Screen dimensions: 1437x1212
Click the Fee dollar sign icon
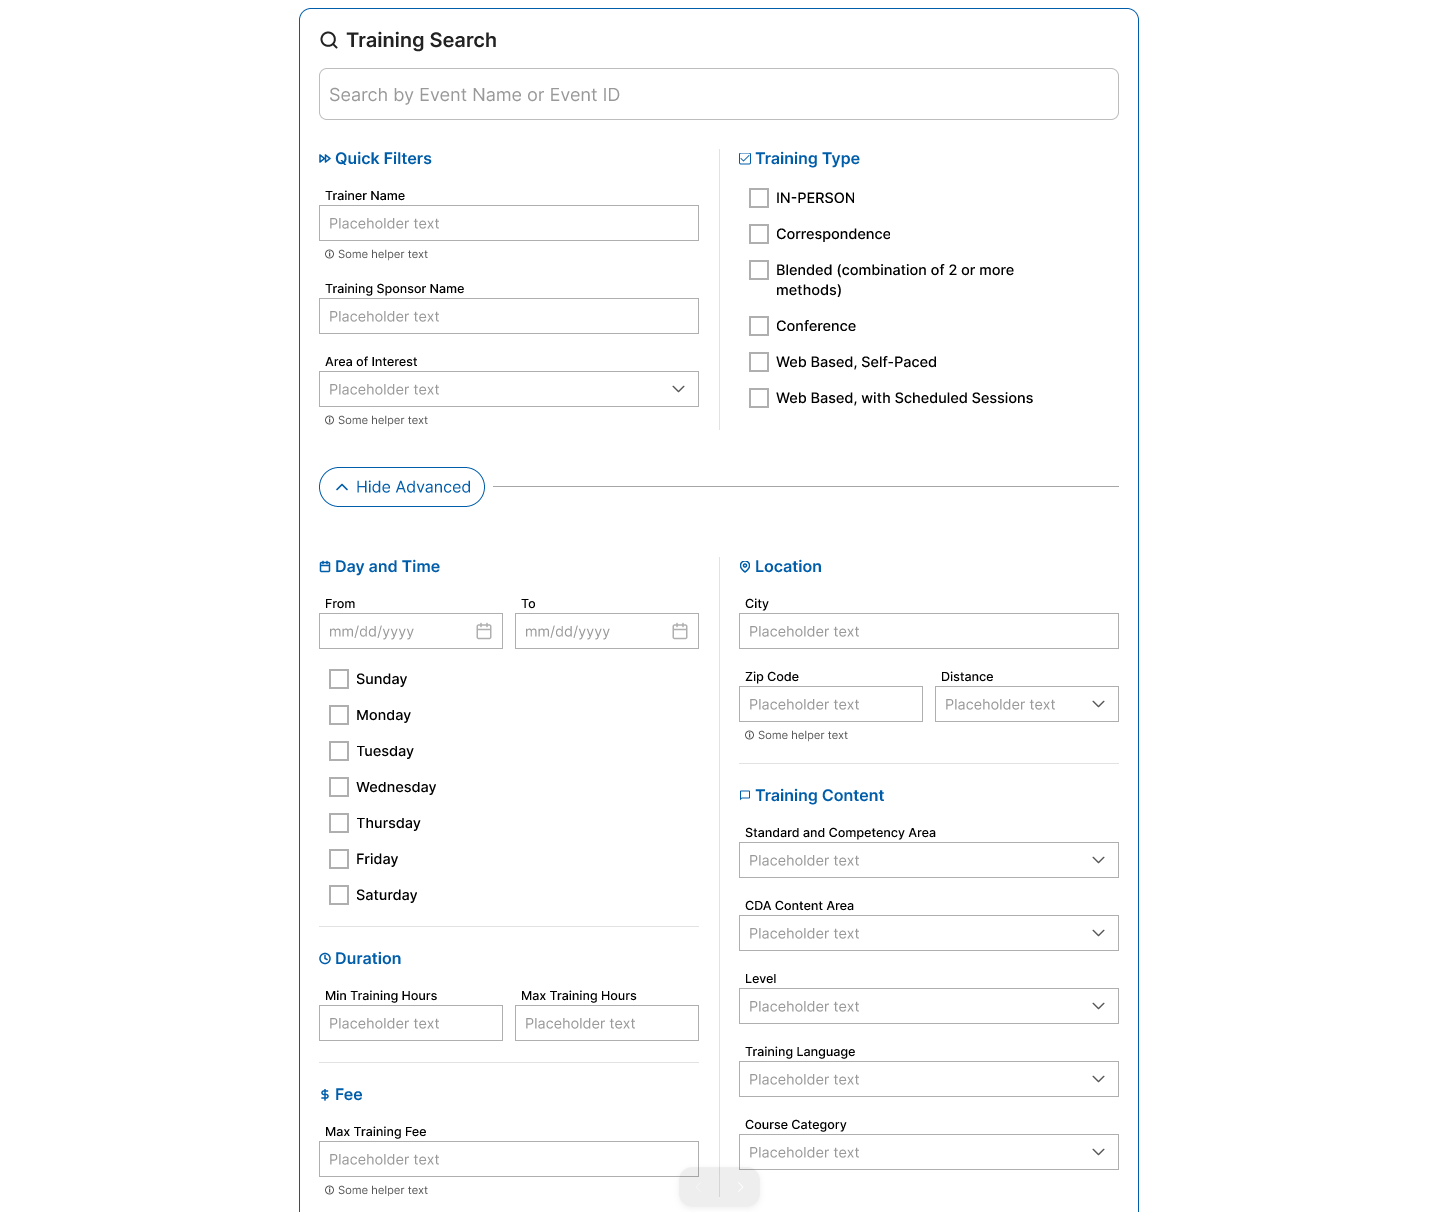[x=324, y=1094]
